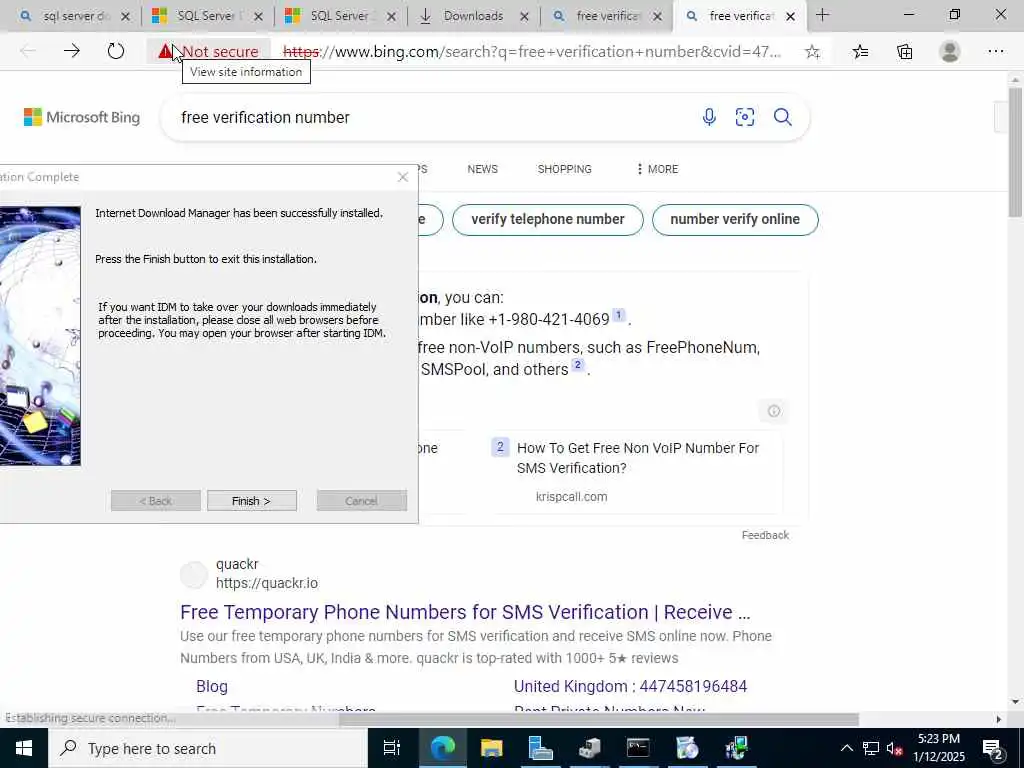Image resolution: width=1024 pixels, height=768 pixels.
Task: Open File Explorer from the taskbar
Action: (491, 748)
